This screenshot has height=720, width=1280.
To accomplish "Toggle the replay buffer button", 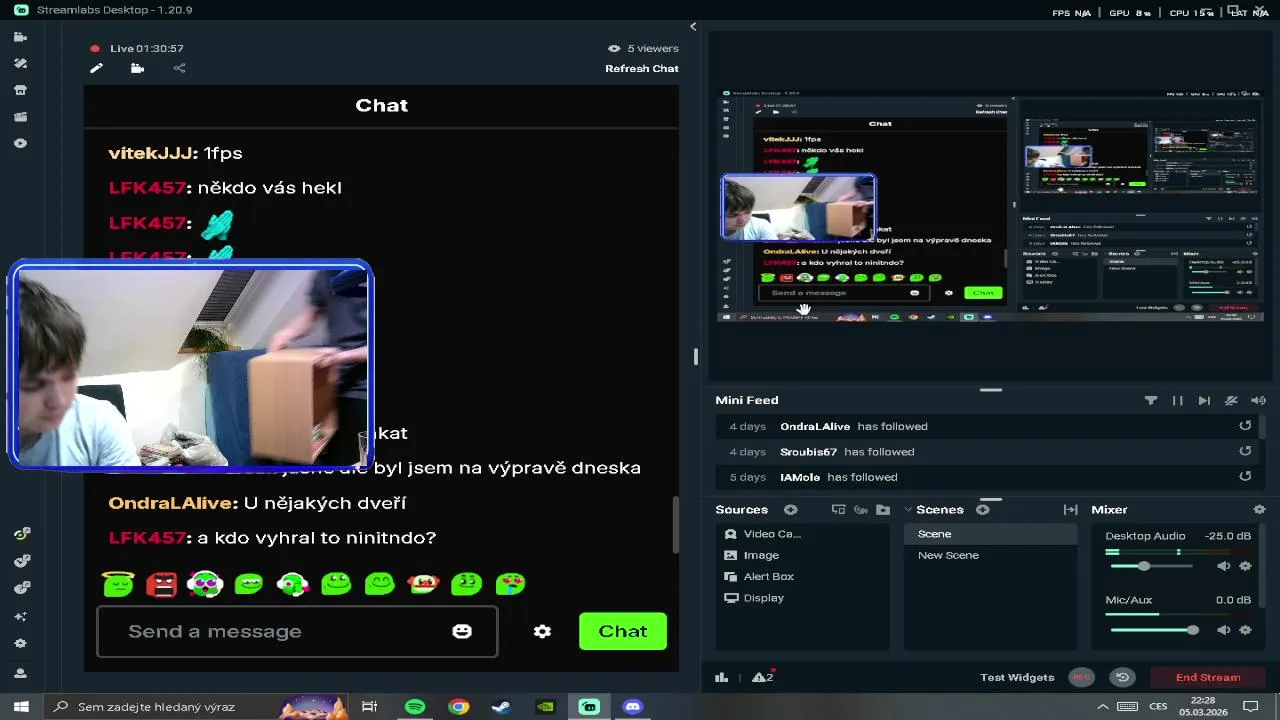I will pos(1122,677).
